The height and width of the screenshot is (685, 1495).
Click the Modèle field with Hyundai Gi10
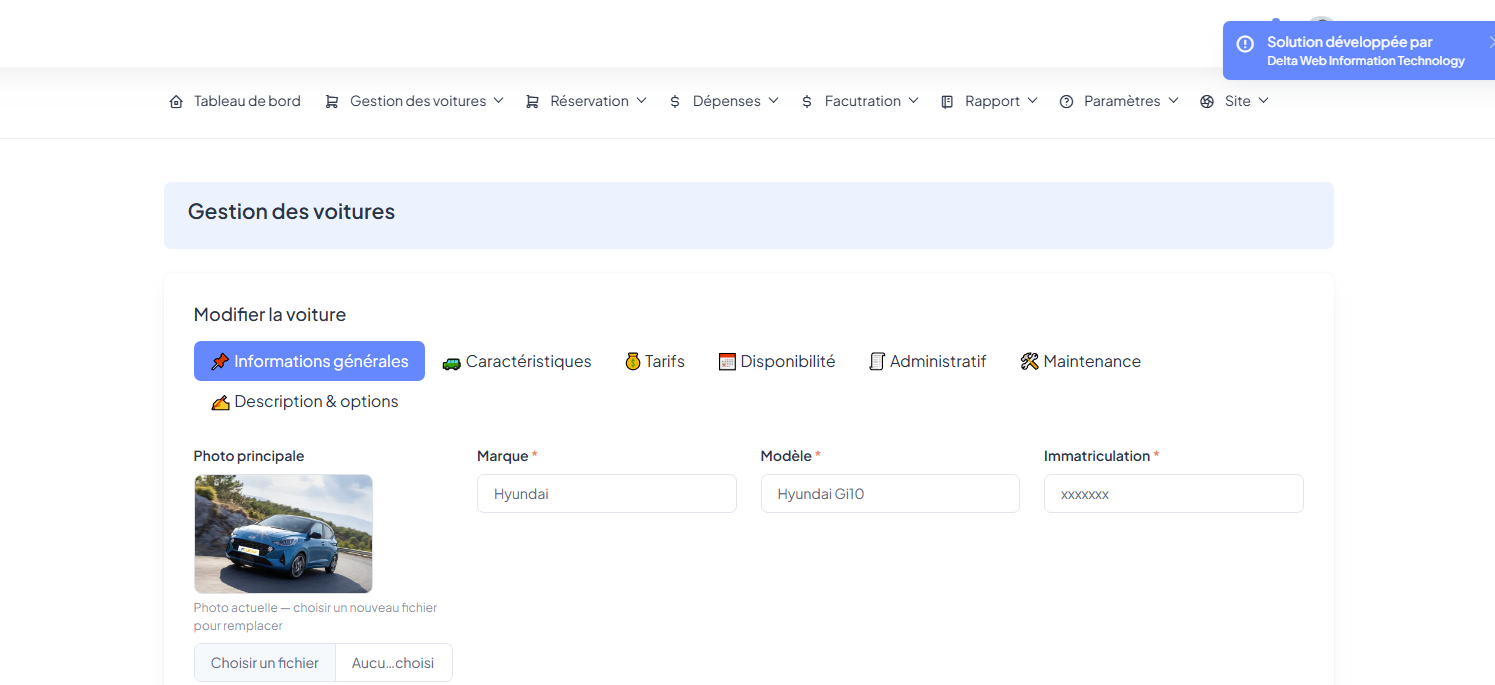pos(890,494)
